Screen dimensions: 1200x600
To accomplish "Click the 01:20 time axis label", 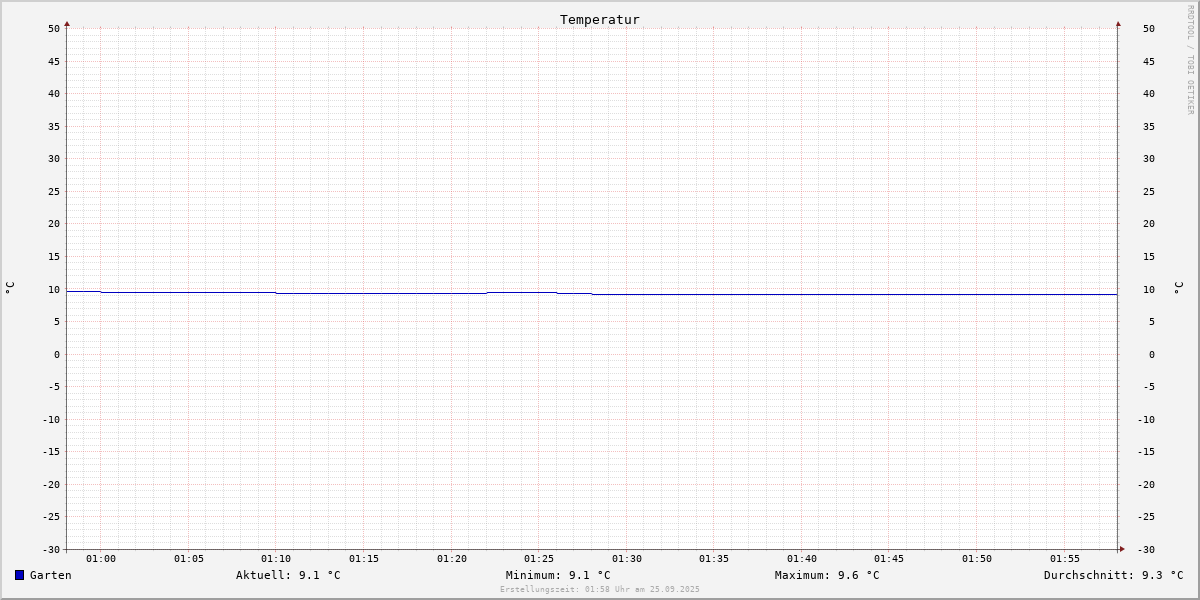I will click(x=452, y=559).
